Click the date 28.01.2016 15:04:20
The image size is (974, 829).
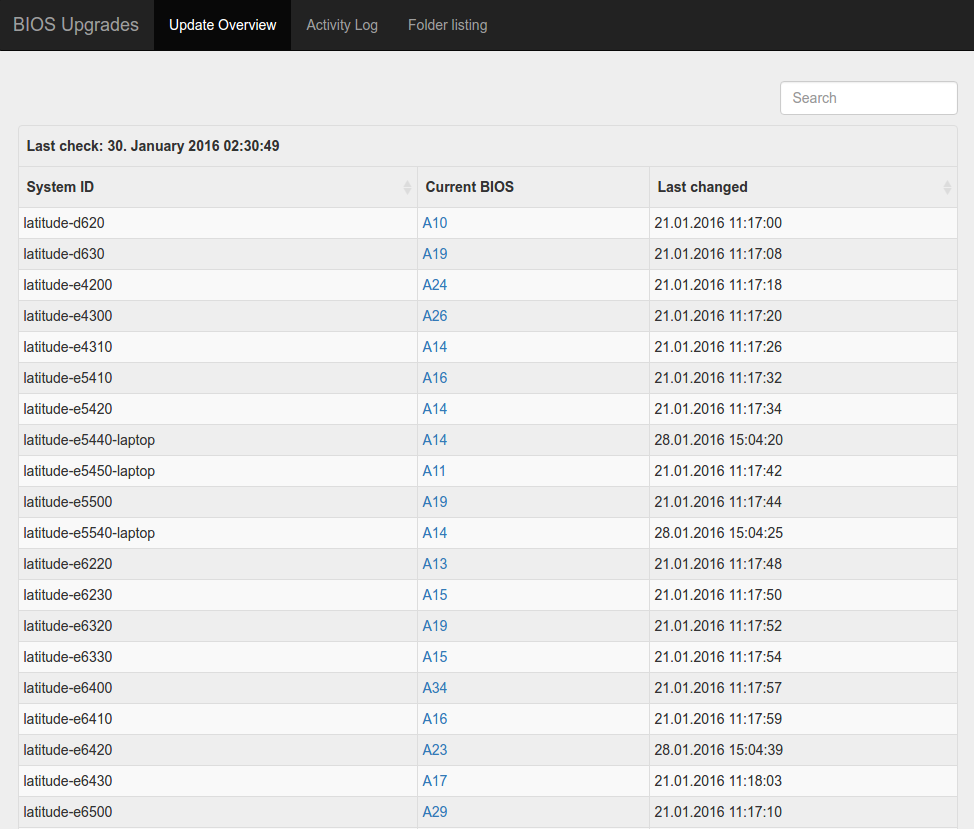(718, 440)
